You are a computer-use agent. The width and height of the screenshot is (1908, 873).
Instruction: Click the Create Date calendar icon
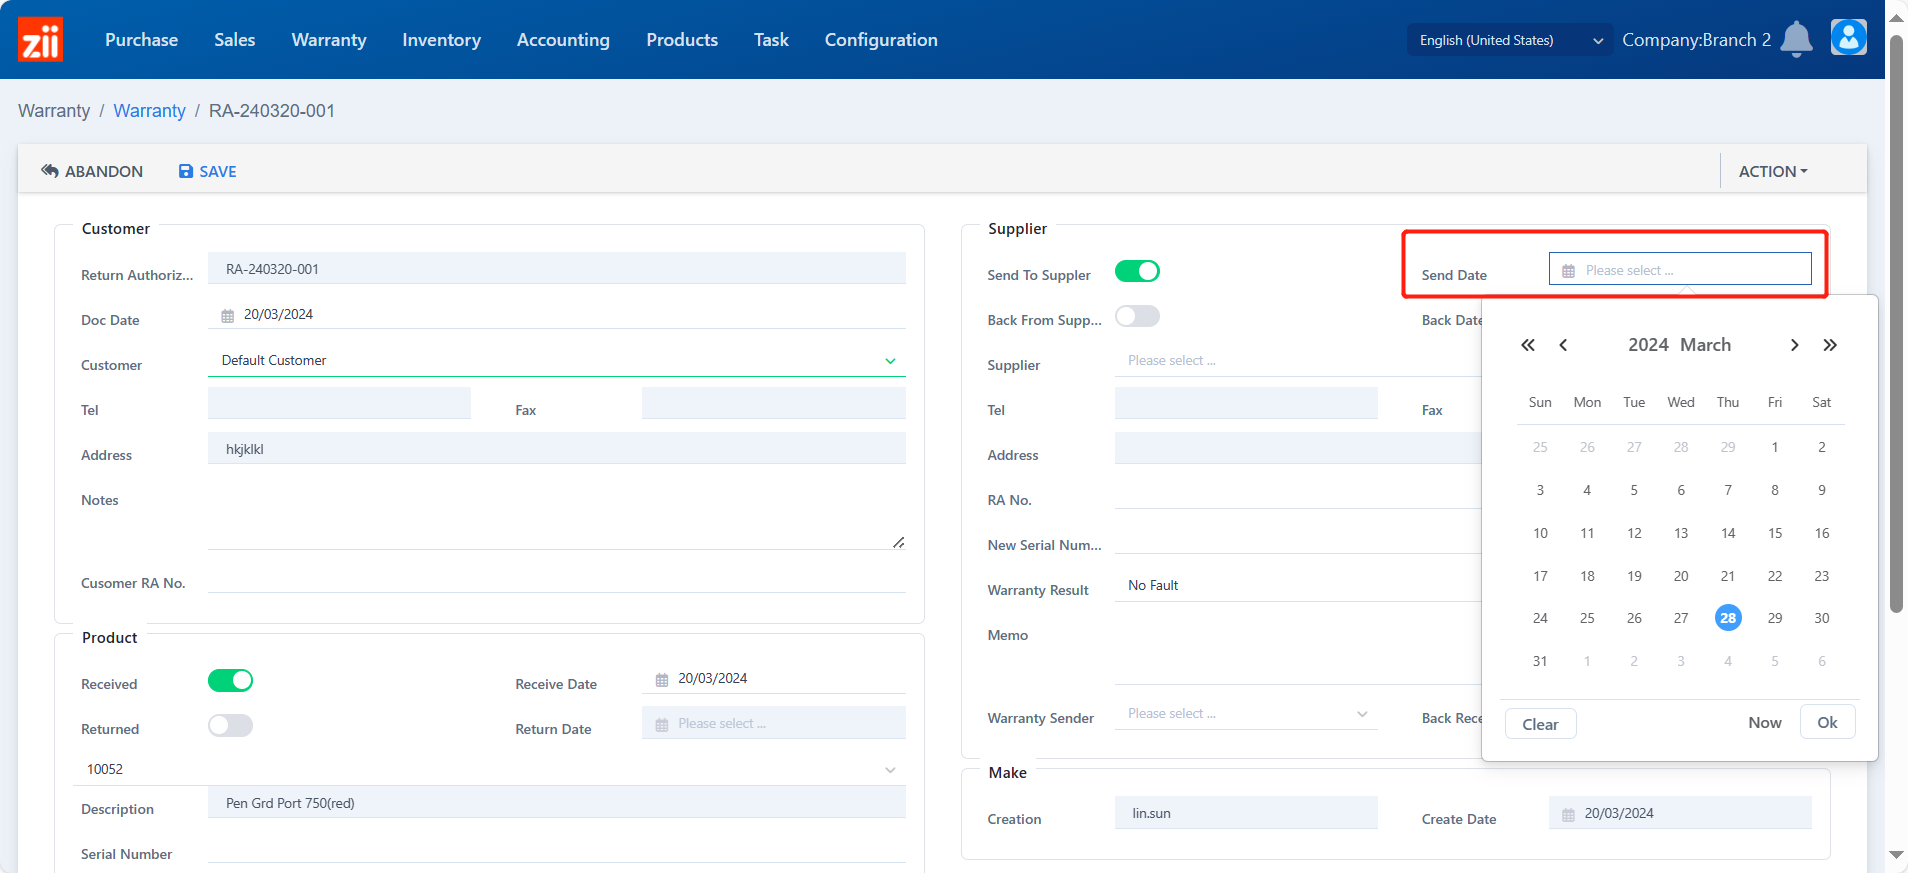point(1568,814)
